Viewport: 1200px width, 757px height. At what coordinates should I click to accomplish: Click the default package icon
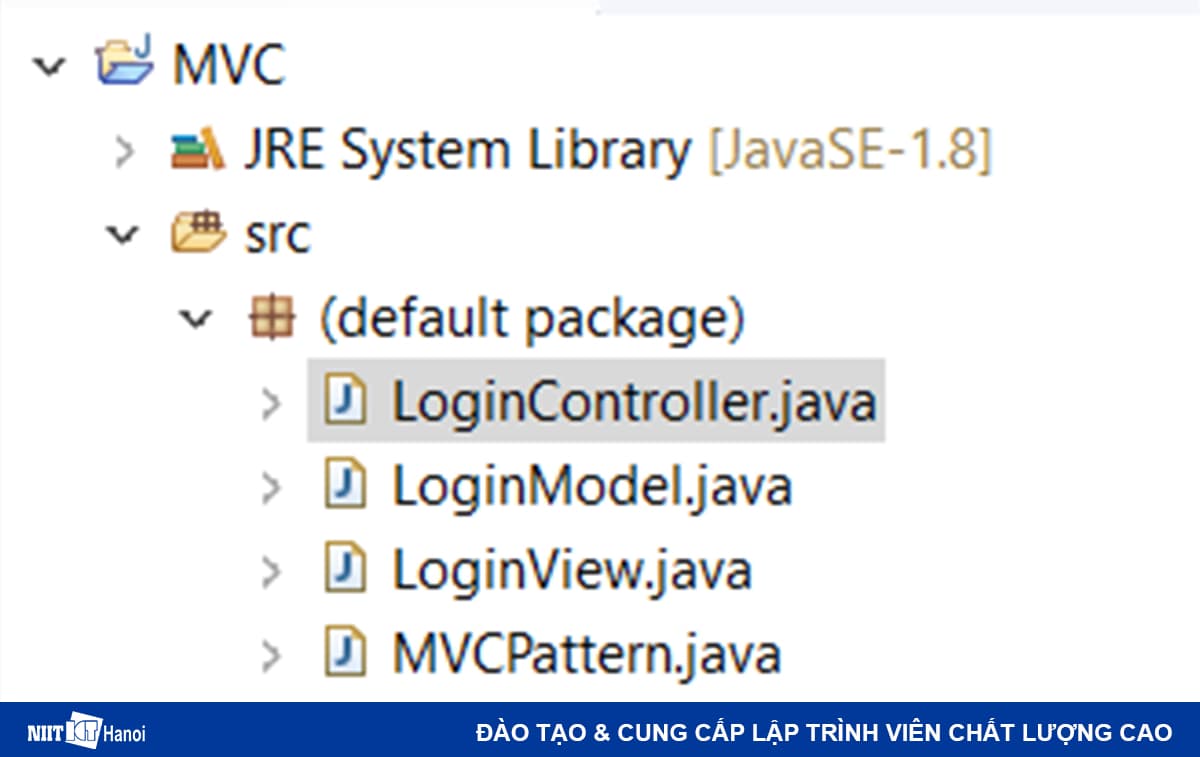click(272, 318)
